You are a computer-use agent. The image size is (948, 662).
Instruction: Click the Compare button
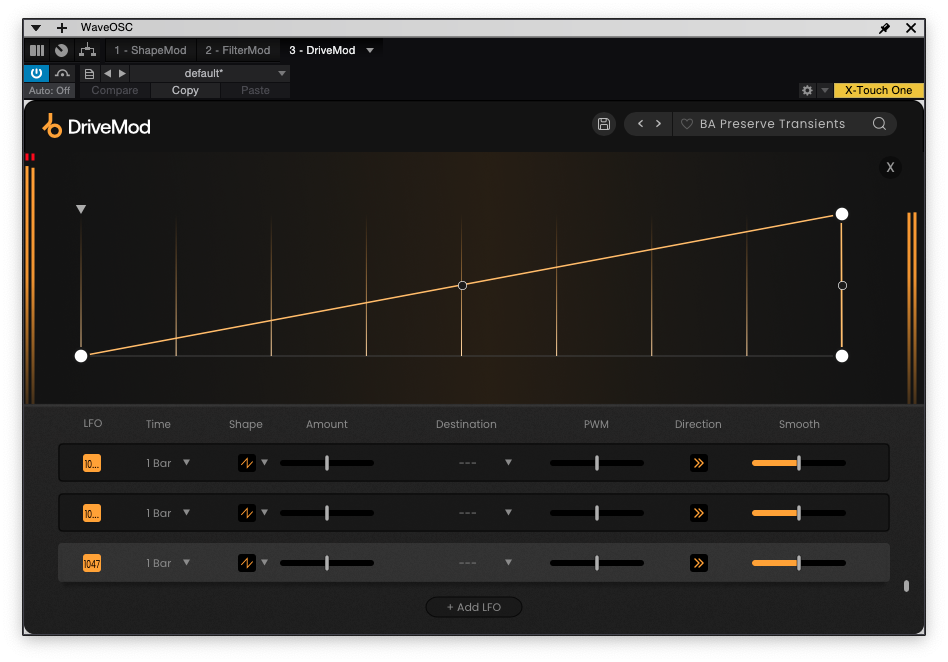click(115, 90)
